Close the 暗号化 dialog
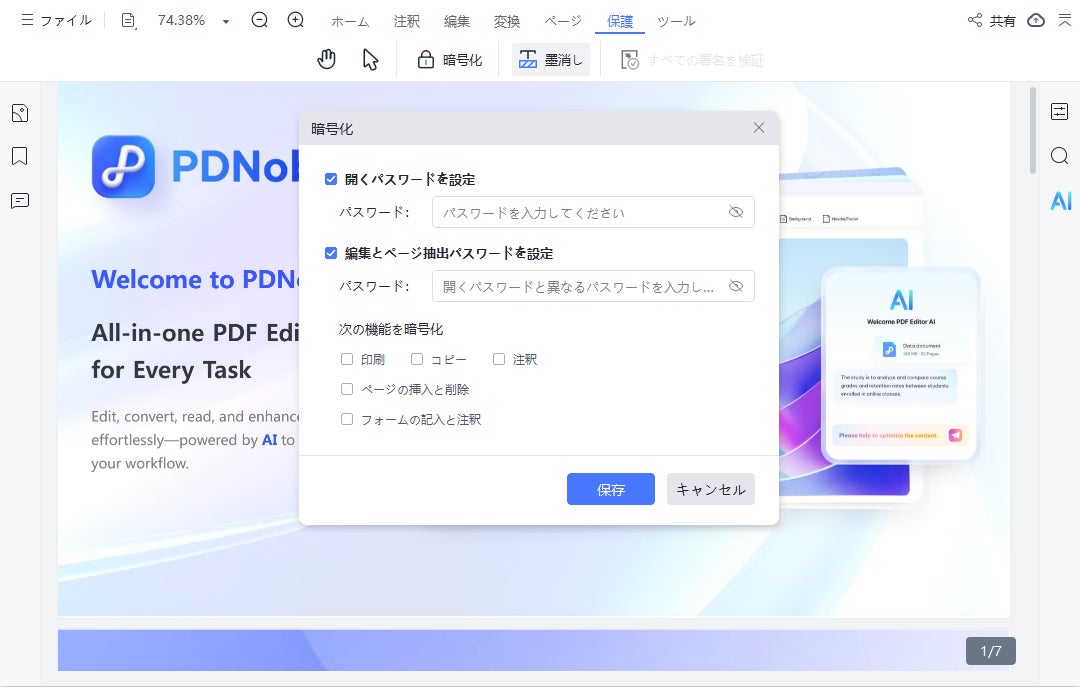The image size is (1080, 687). pos(759,127)
